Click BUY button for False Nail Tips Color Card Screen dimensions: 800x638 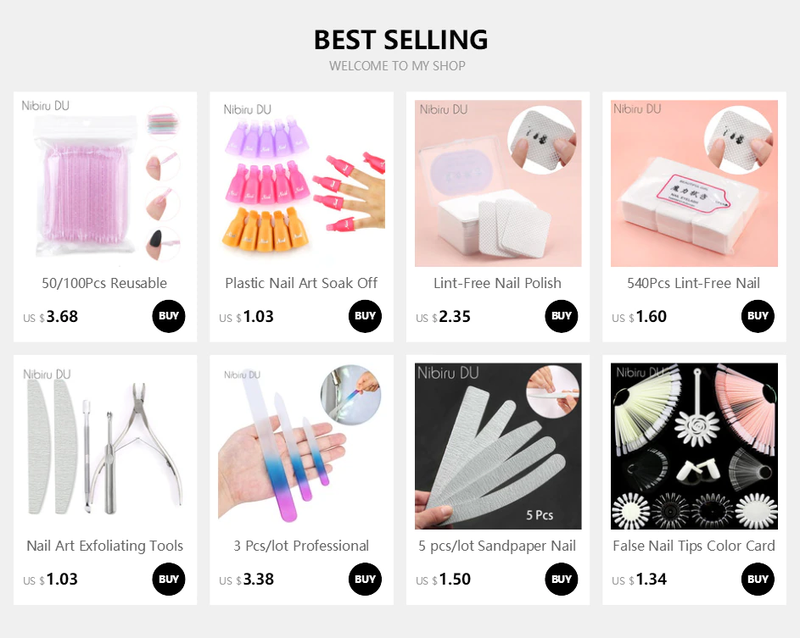point(757,579)
